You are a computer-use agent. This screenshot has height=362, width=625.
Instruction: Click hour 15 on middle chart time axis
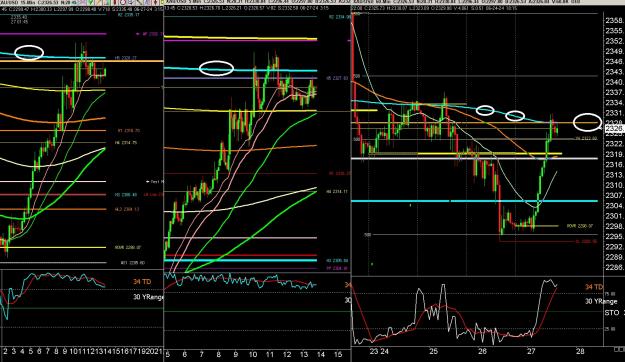click(338, 354)
